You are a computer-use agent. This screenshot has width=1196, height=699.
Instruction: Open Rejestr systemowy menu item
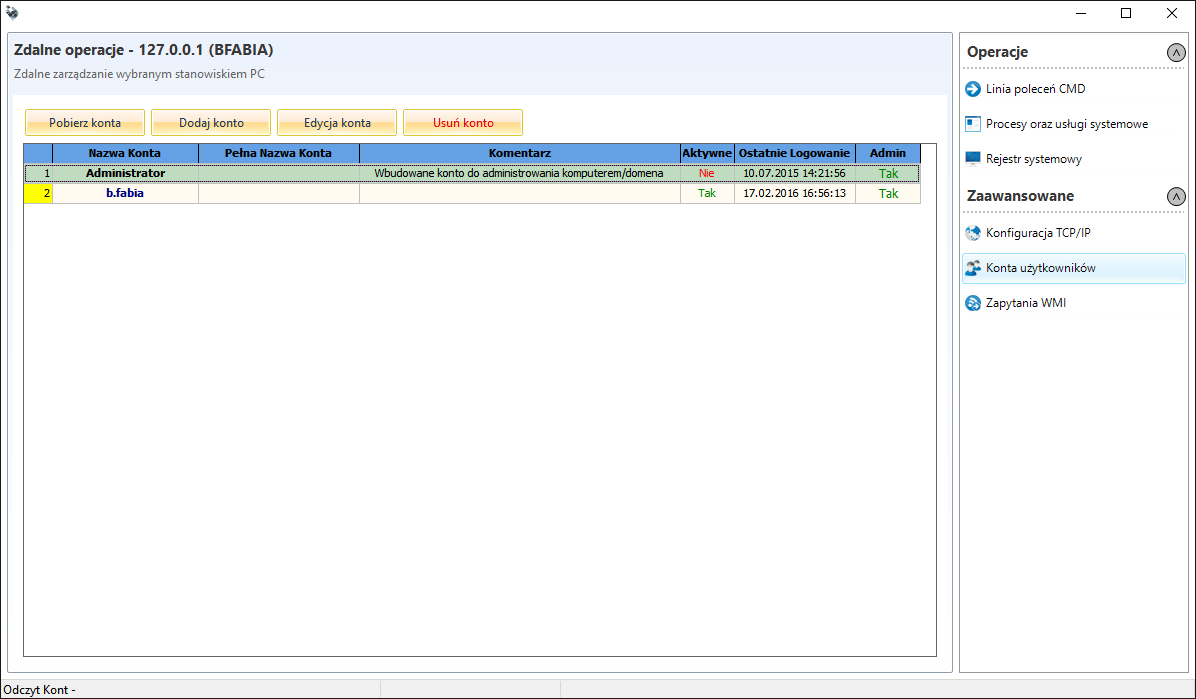(x=1033, y=159)
